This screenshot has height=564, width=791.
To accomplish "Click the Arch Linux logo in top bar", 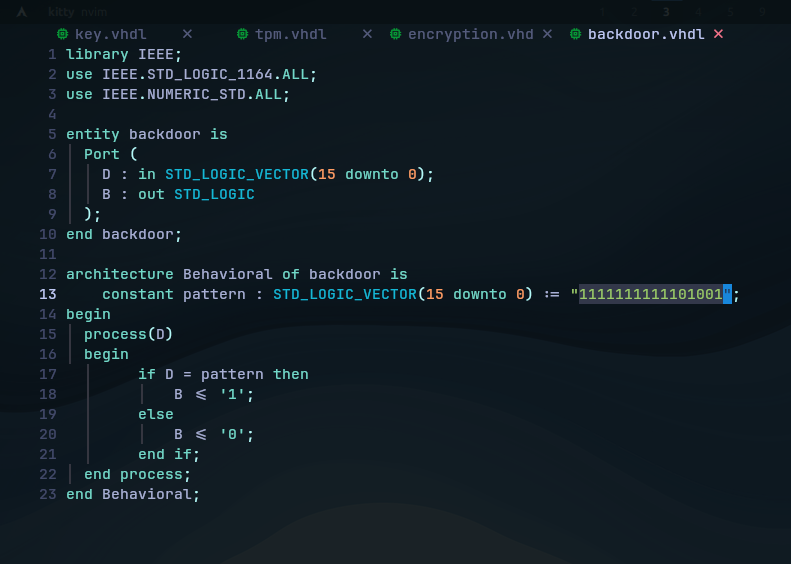I will tap(21, 12).
